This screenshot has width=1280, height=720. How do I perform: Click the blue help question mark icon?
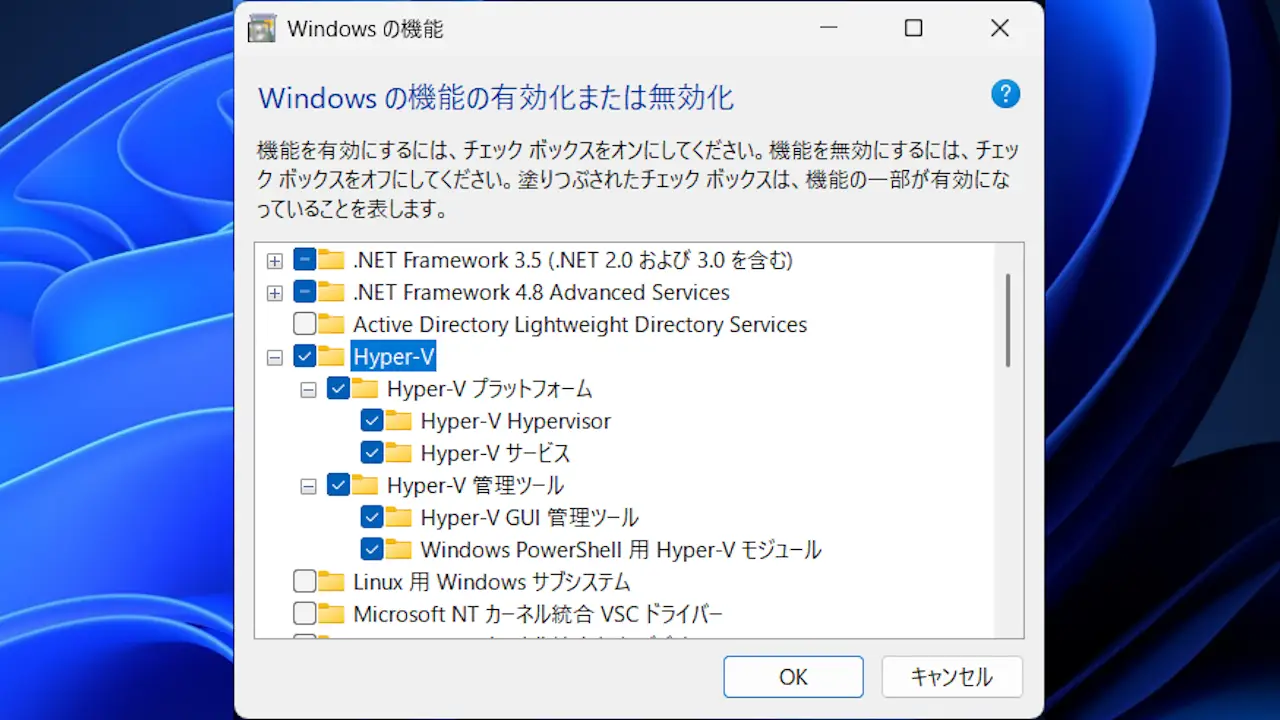[x=1005, y=95]
